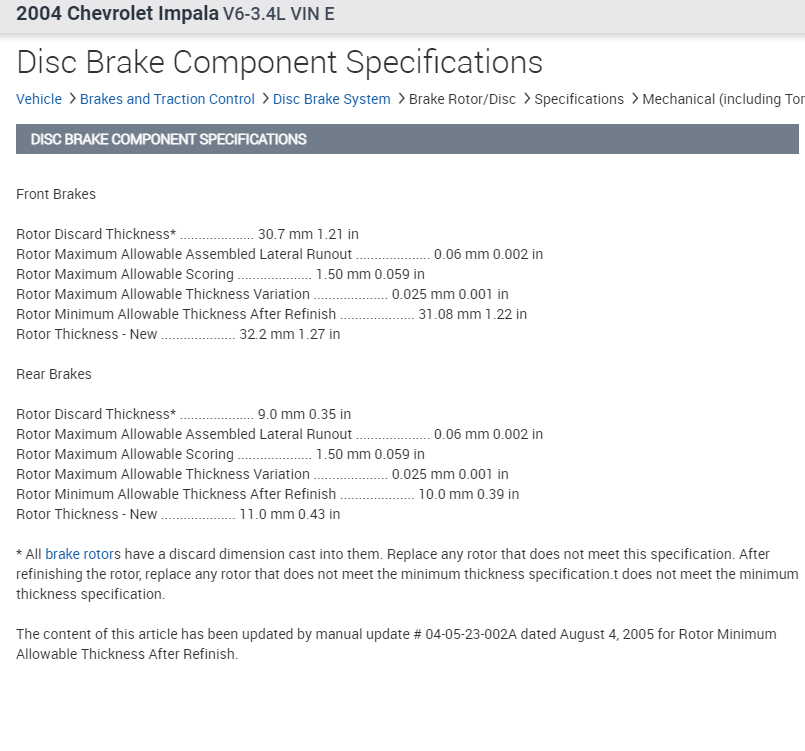Viewport: 805px width, 751px height.
Task: Click chevron between Specifications and Mechanical
Action: 634,99
